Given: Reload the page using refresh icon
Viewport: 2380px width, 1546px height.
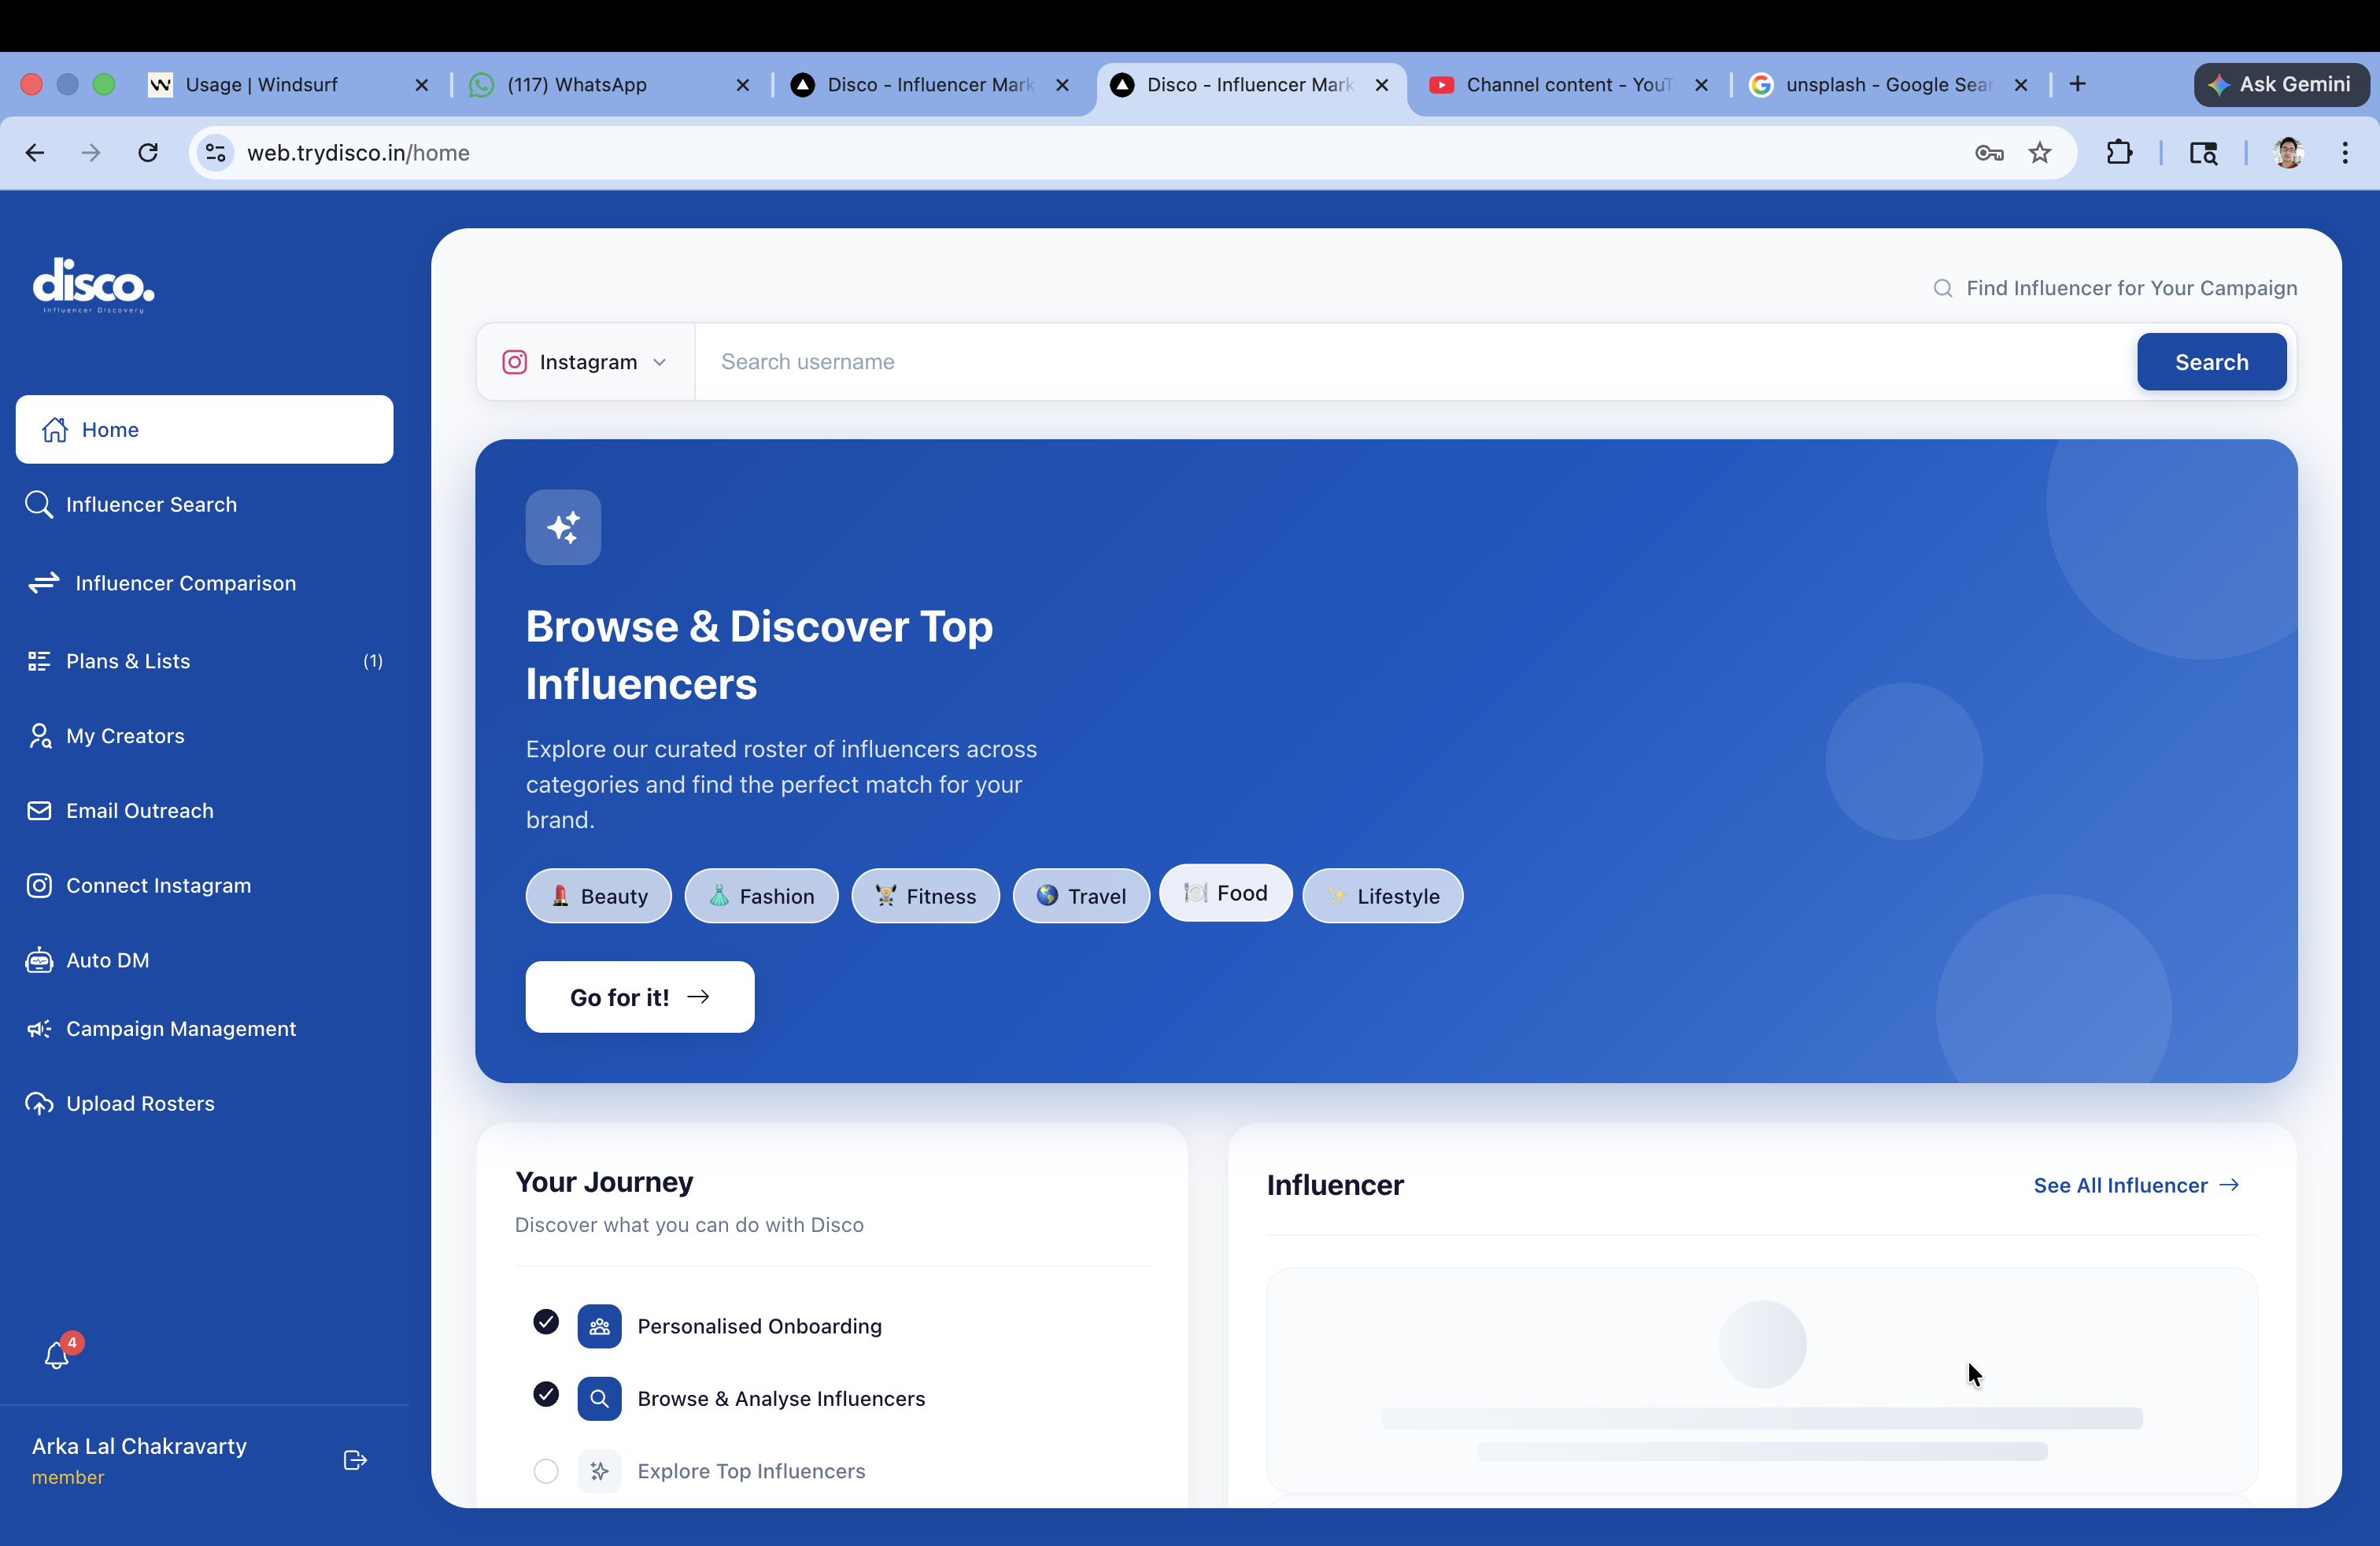Looking at the screenshot, I should tap(148, 153).
